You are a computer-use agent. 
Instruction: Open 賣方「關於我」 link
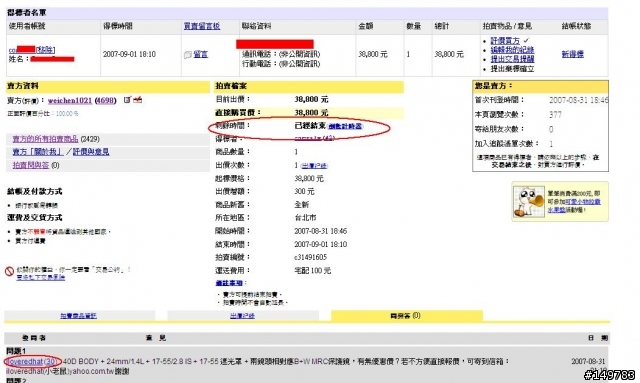tap(38, 152)
